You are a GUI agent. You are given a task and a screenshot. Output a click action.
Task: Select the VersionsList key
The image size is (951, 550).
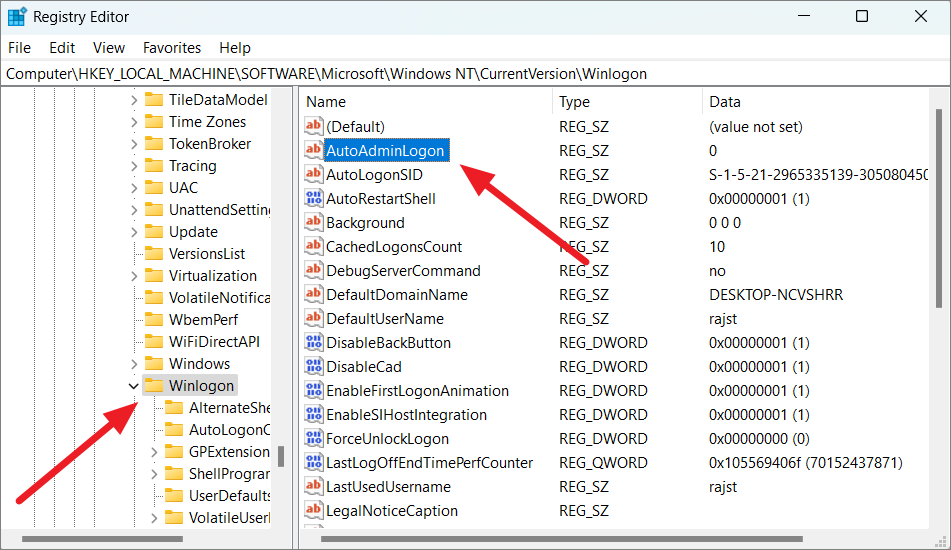pos(207,253)
